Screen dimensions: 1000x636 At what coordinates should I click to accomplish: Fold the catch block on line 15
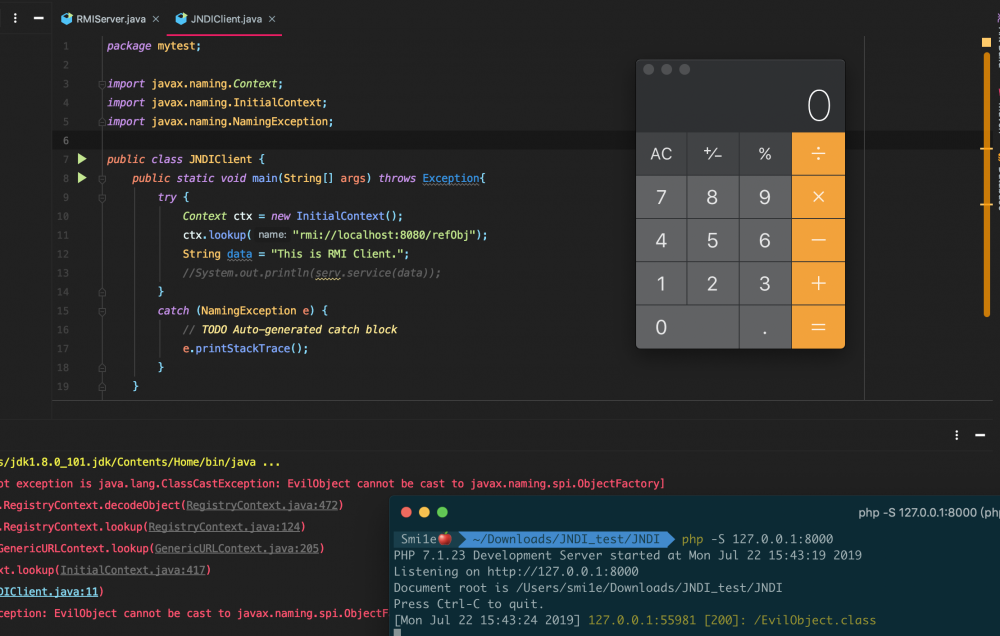[102, 311]
